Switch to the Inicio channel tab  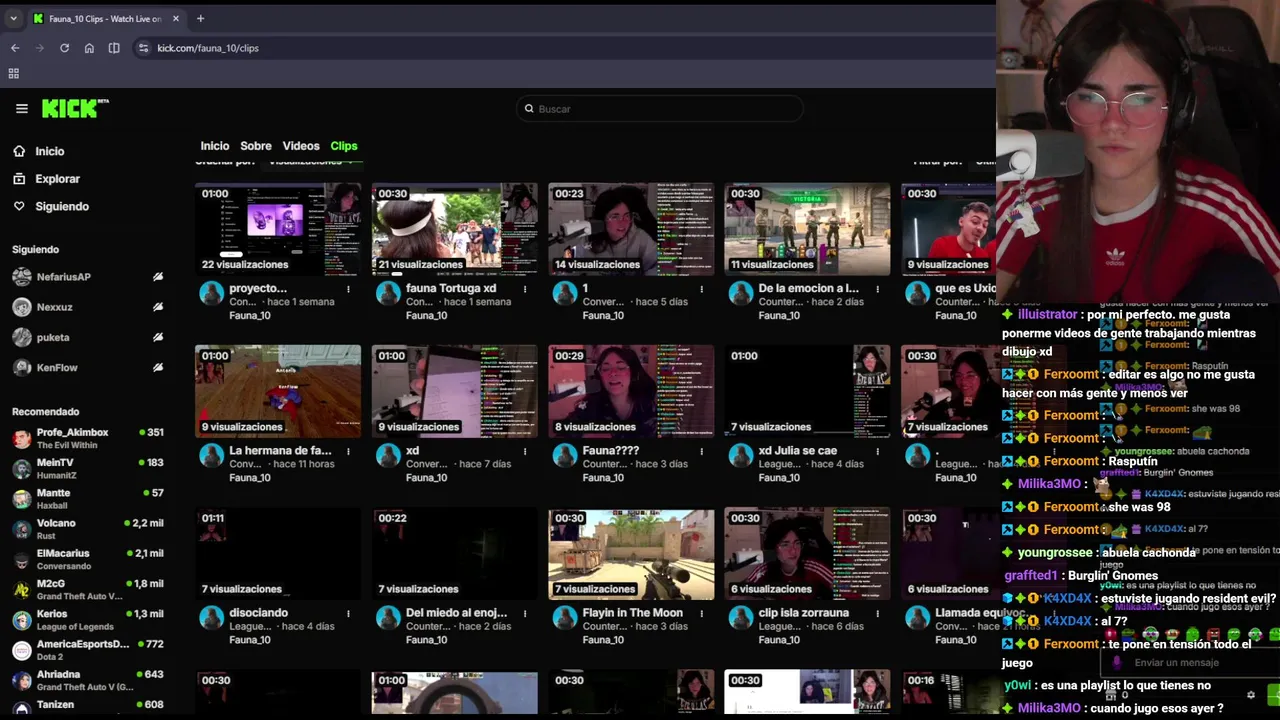click(214, 146)
